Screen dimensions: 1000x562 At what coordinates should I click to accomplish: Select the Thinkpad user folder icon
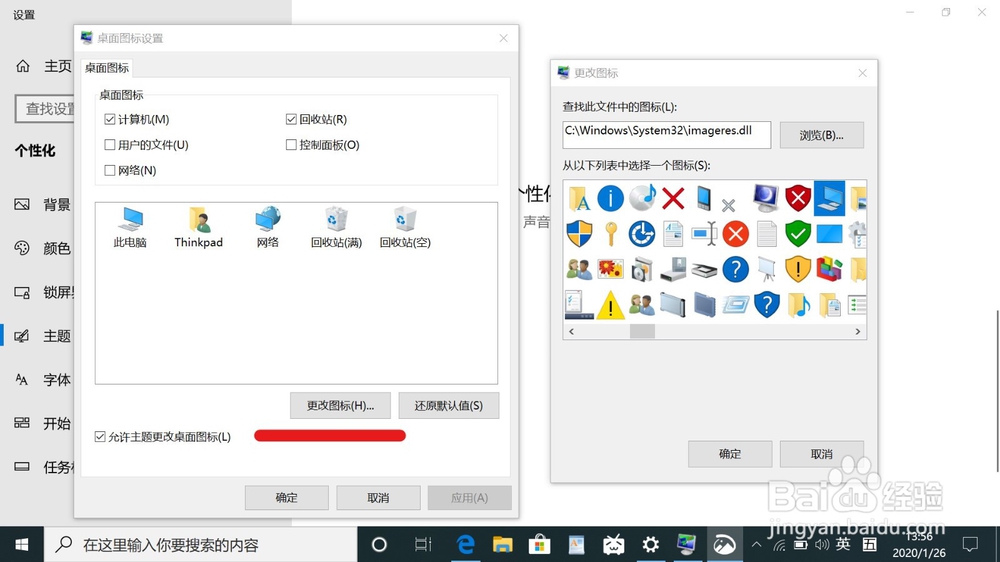tap(198, 228)
